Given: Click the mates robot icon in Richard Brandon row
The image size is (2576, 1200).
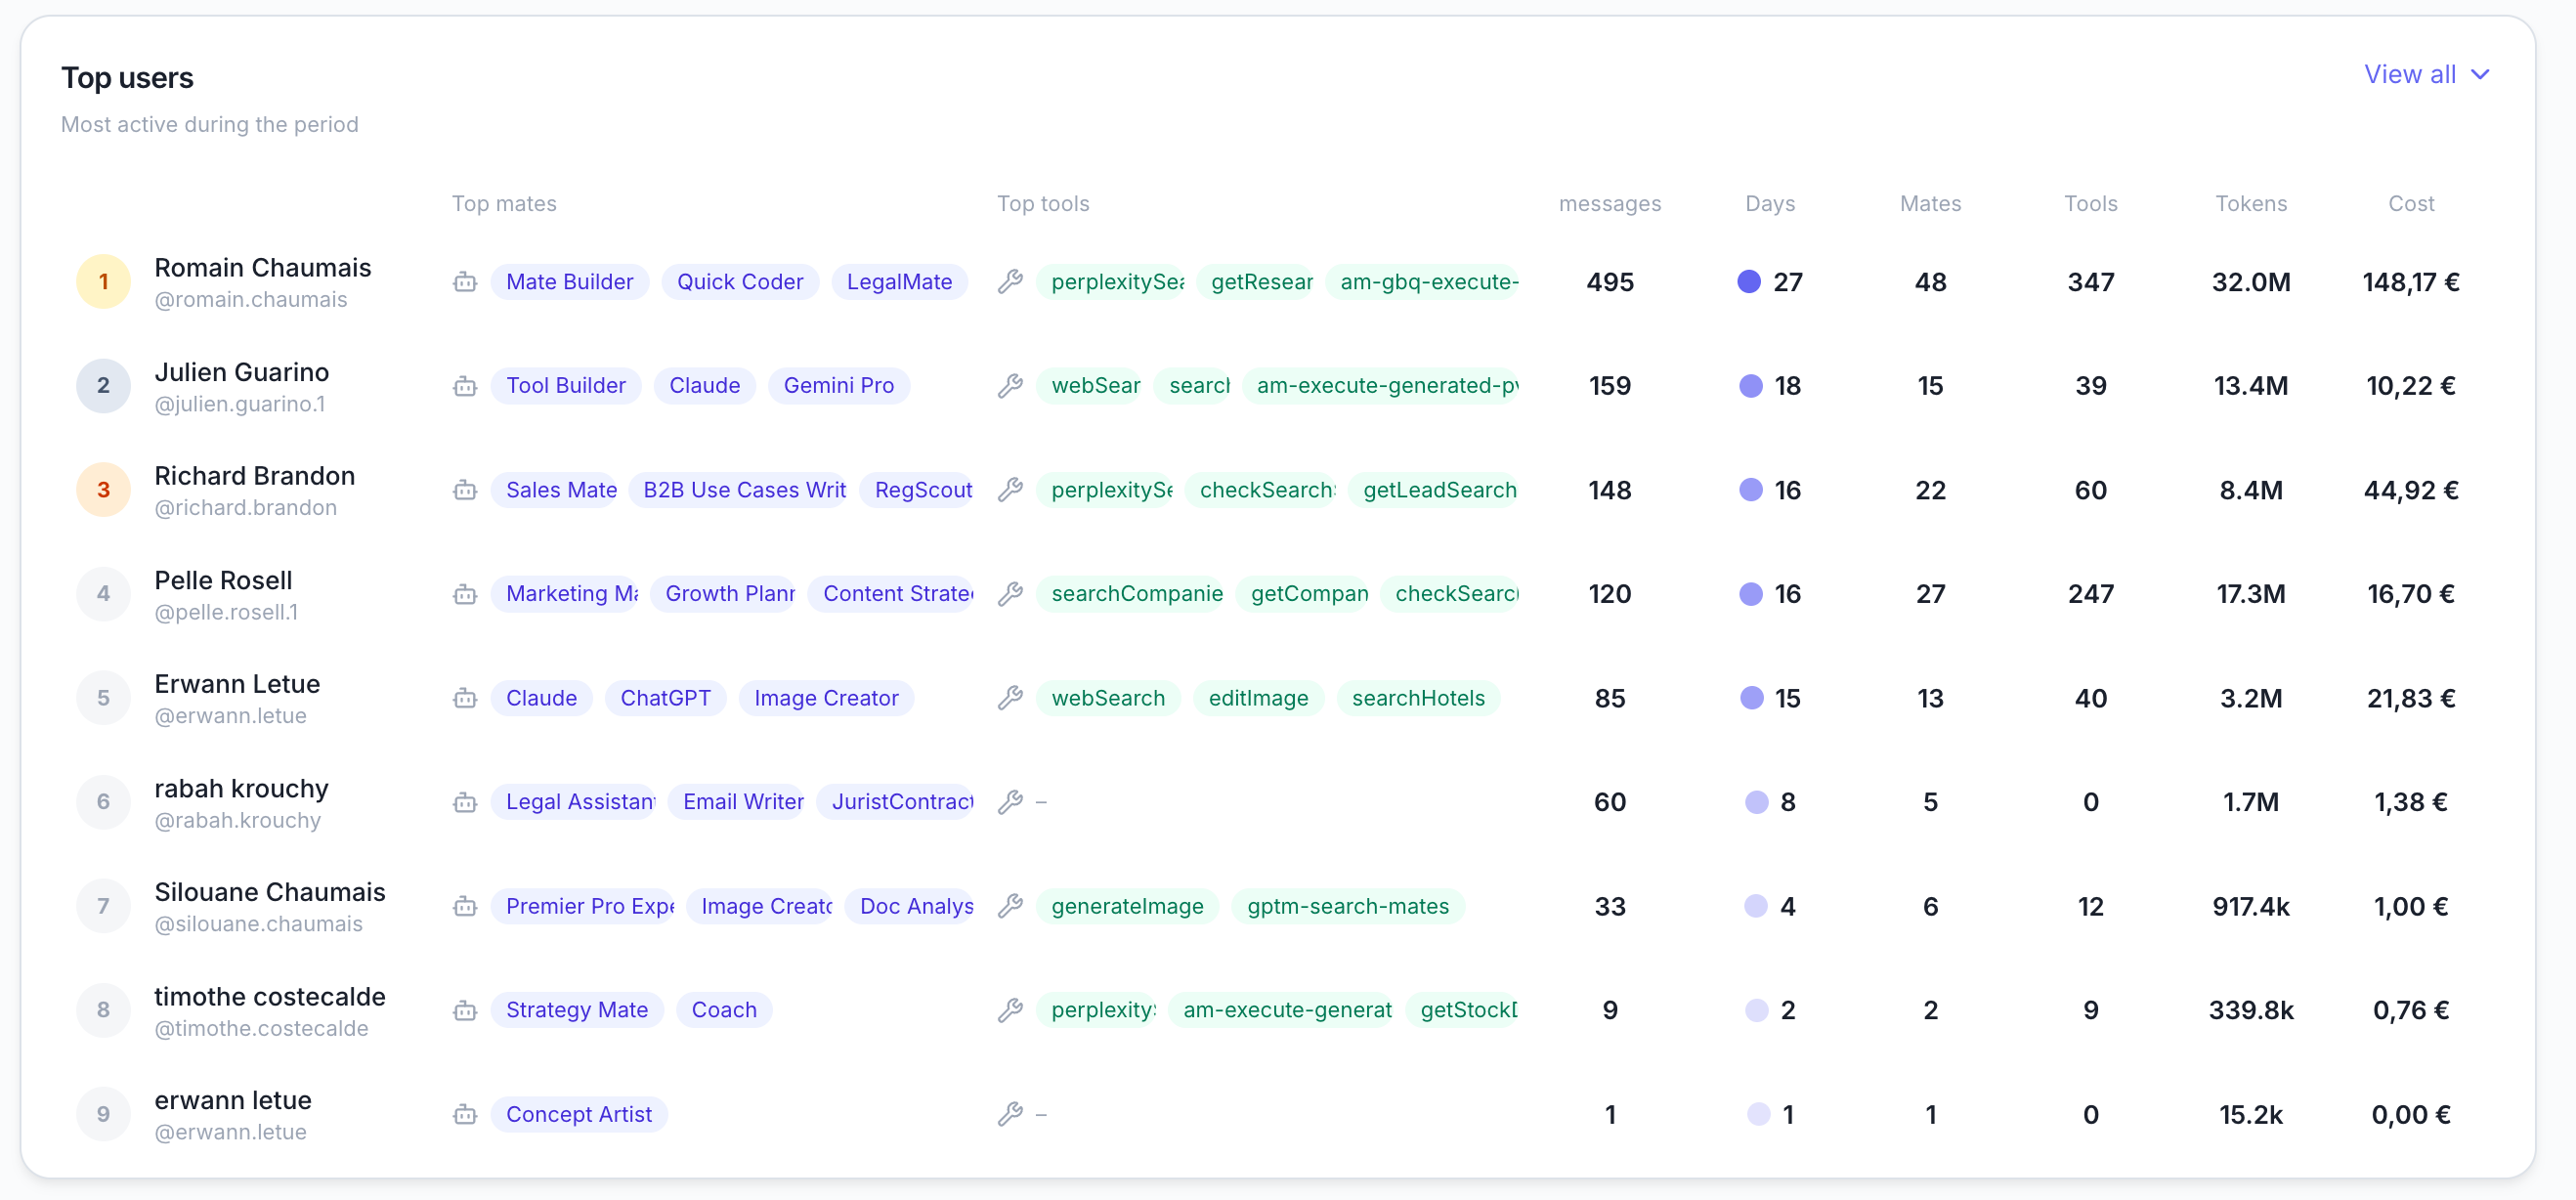Looking at the screenshot, I should pos(465,490).
